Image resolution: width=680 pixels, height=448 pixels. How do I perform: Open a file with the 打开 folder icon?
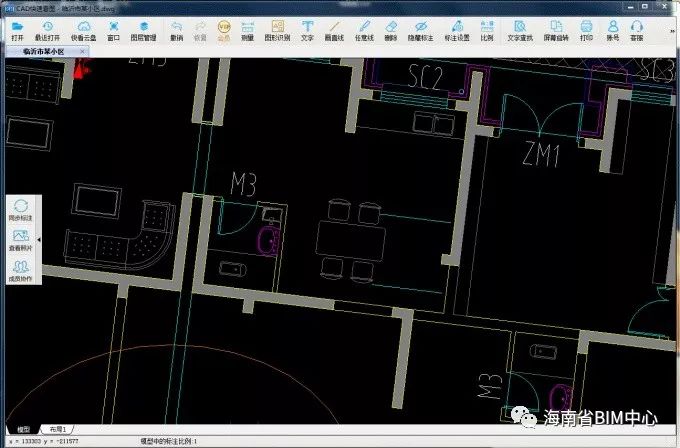[x=17, y=30]
